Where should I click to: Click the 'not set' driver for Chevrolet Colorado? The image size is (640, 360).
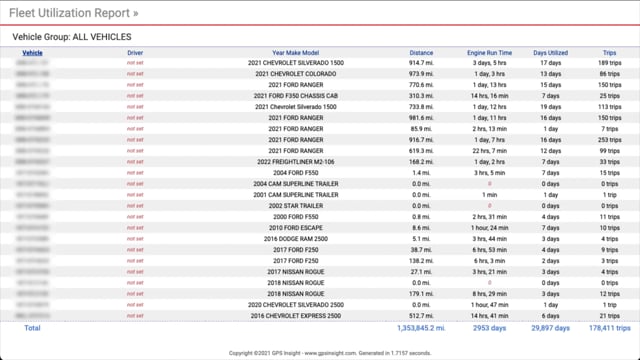click(135, 74)
